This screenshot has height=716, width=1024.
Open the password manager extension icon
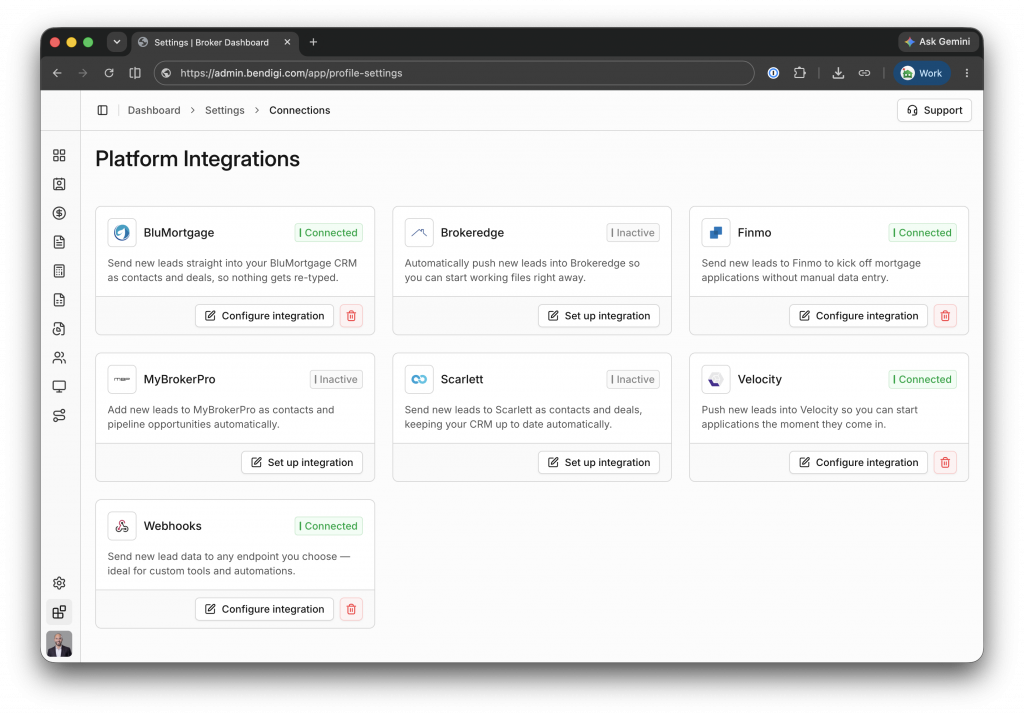pos(773,73)
